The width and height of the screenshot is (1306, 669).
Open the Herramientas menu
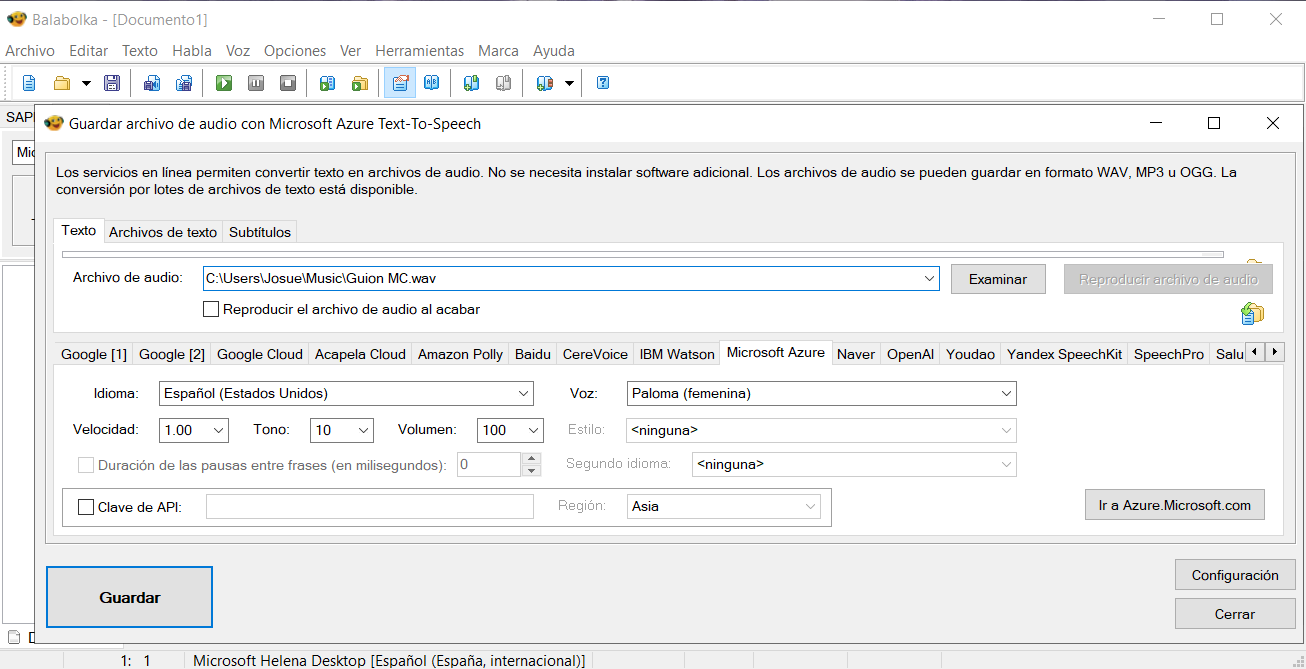pos(420,51)
